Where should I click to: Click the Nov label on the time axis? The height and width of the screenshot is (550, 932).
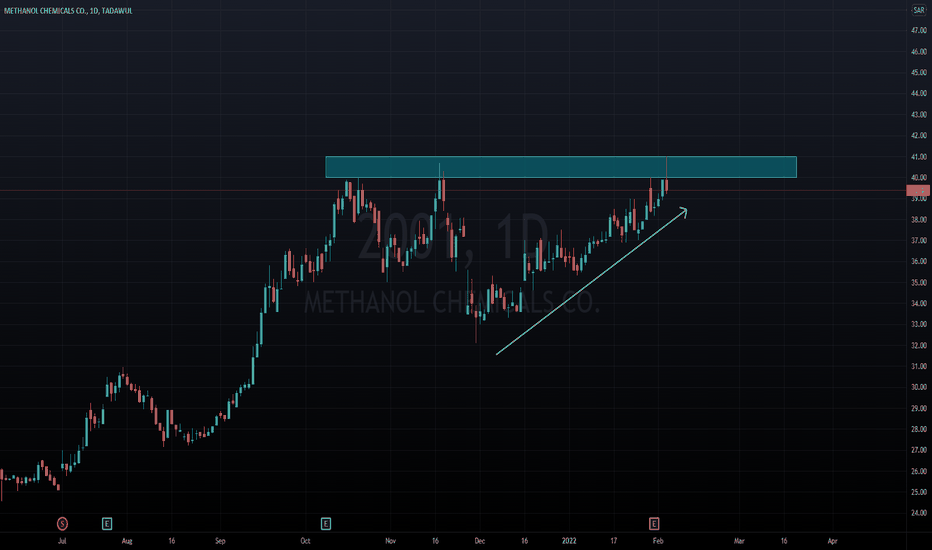[x=391, y=541]
